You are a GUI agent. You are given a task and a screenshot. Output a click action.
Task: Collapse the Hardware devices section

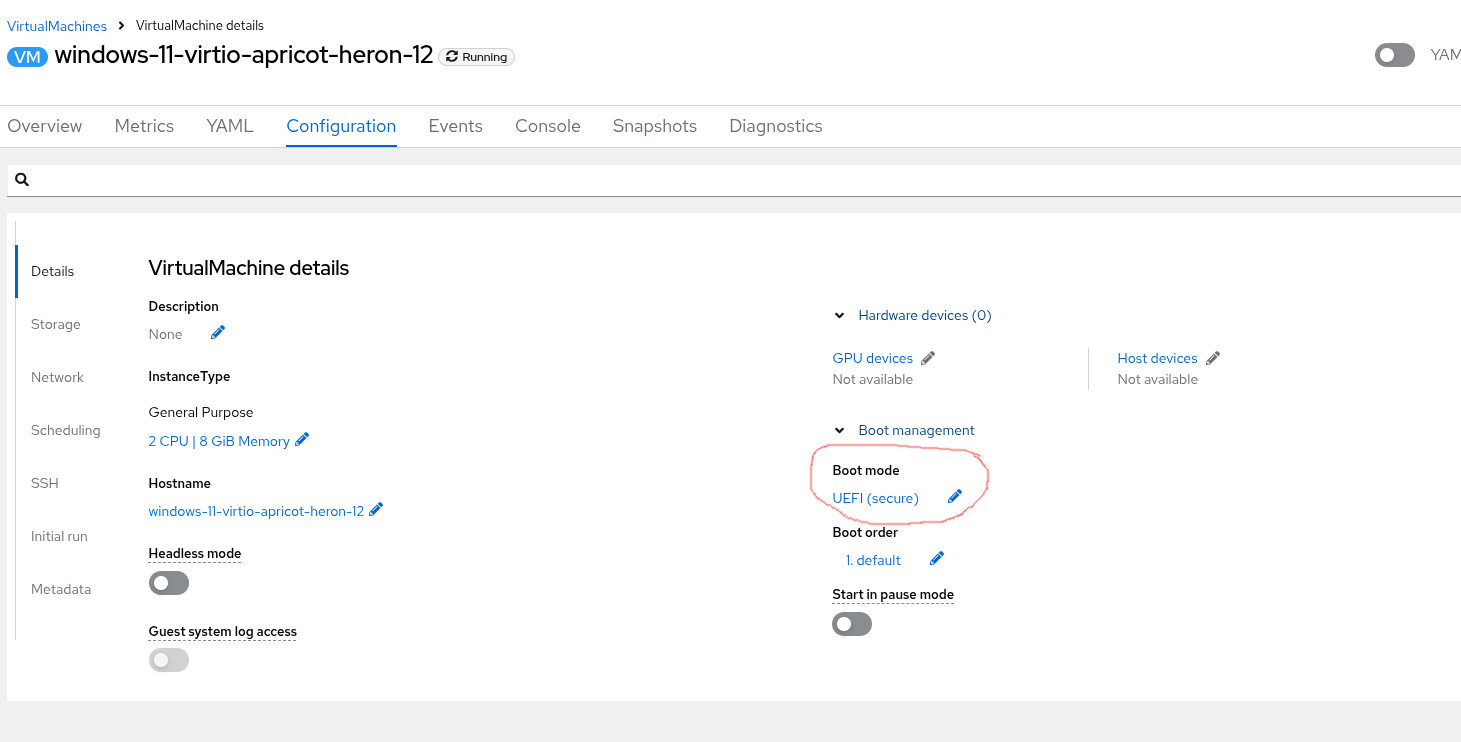click(x=840, y=315)
